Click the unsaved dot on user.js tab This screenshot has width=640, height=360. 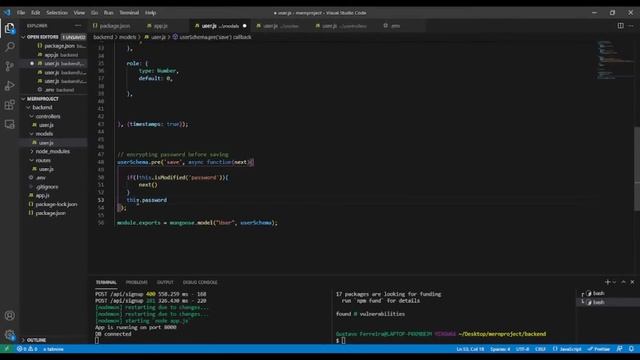click(x=244, y=26)
